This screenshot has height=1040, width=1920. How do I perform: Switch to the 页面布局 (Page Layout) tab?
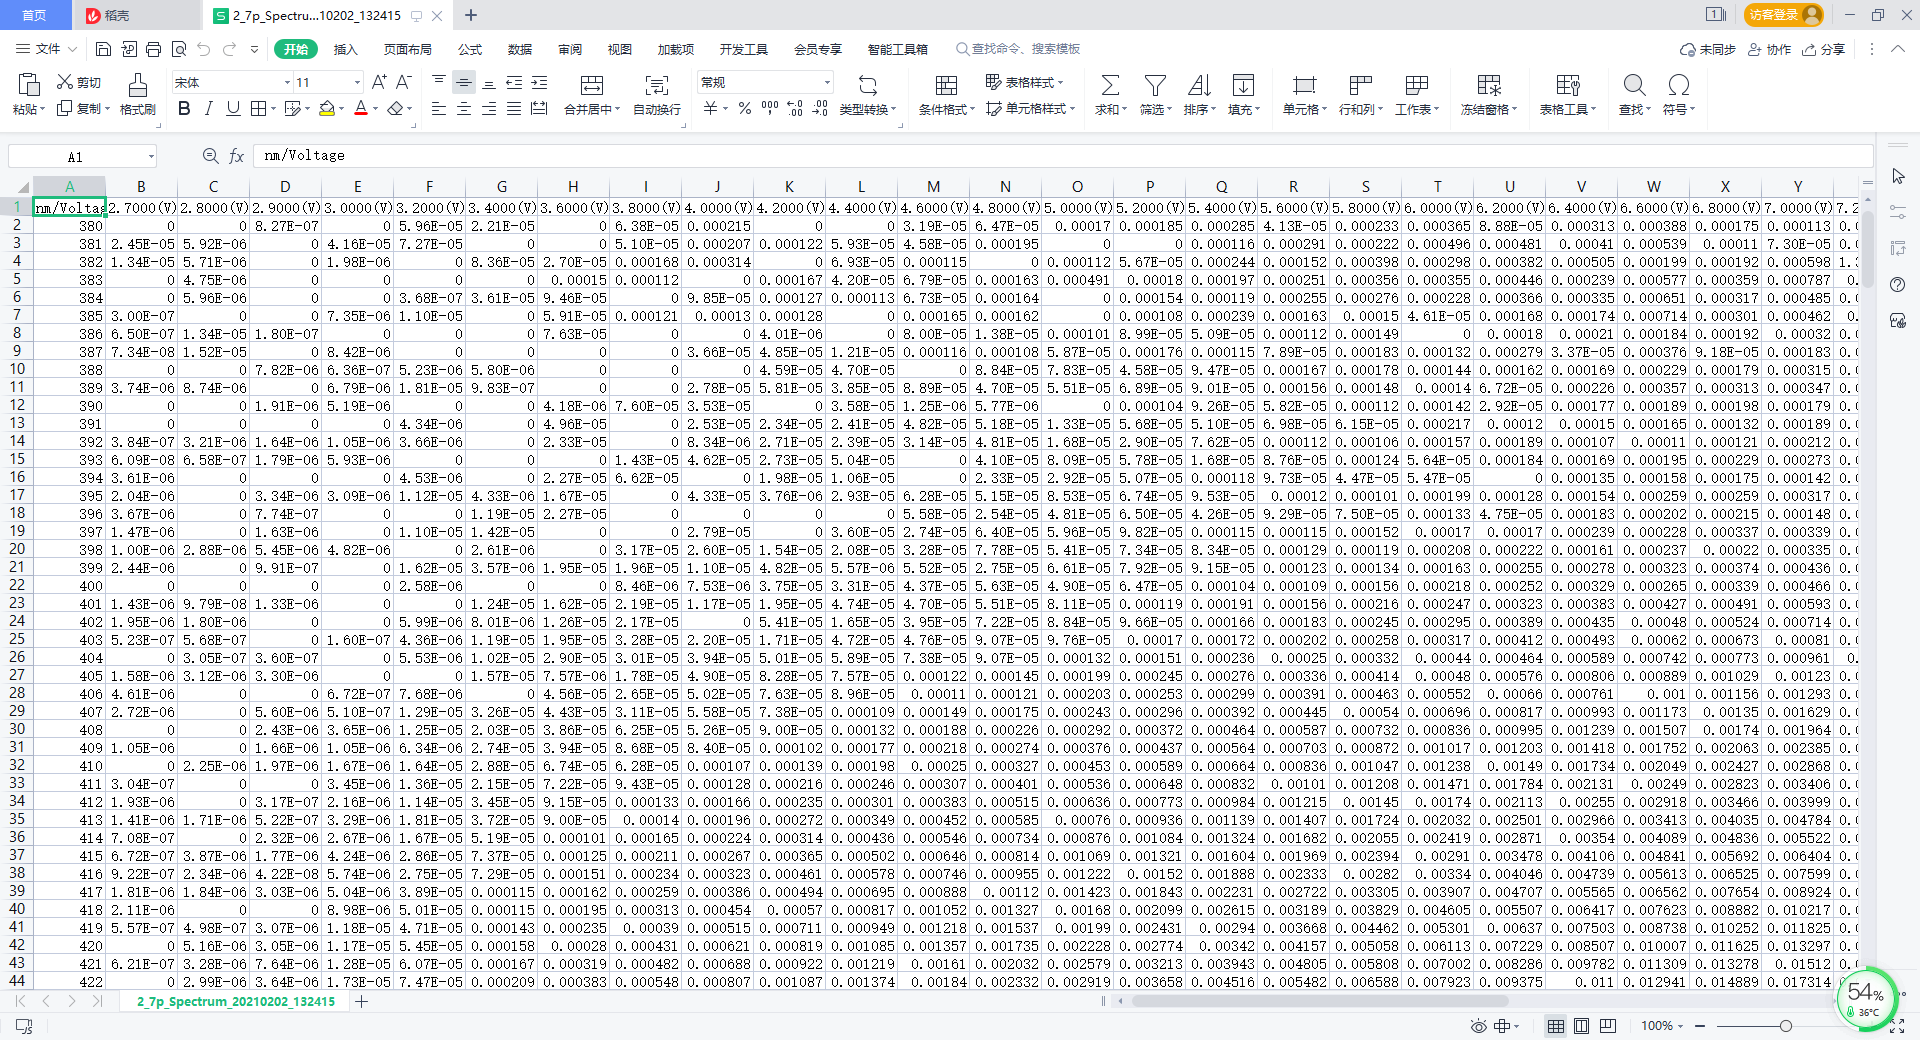(x=407, y=49)
